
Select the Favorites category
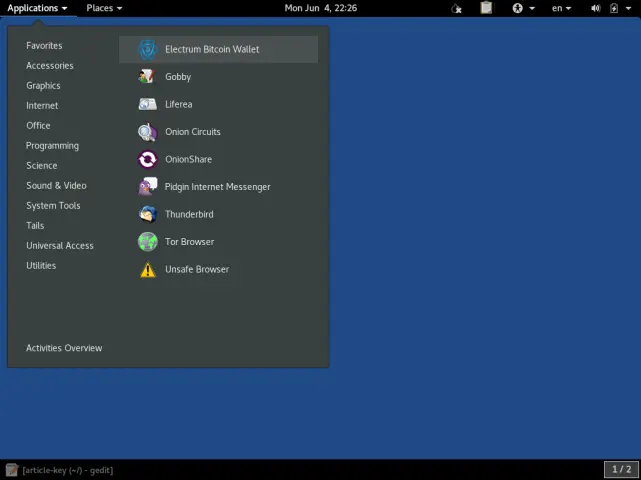coord(44,46)
